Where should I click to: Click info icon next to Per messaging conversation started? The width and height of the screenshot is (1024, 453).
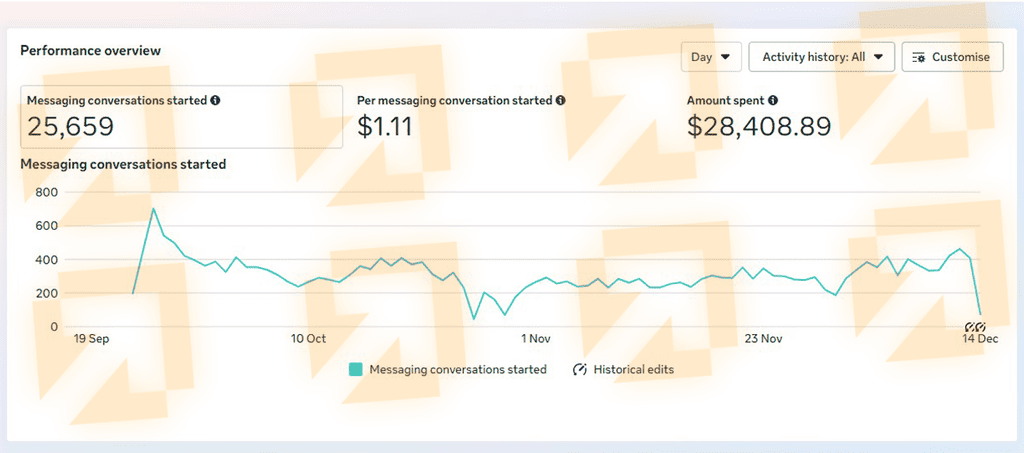(560, 101)
